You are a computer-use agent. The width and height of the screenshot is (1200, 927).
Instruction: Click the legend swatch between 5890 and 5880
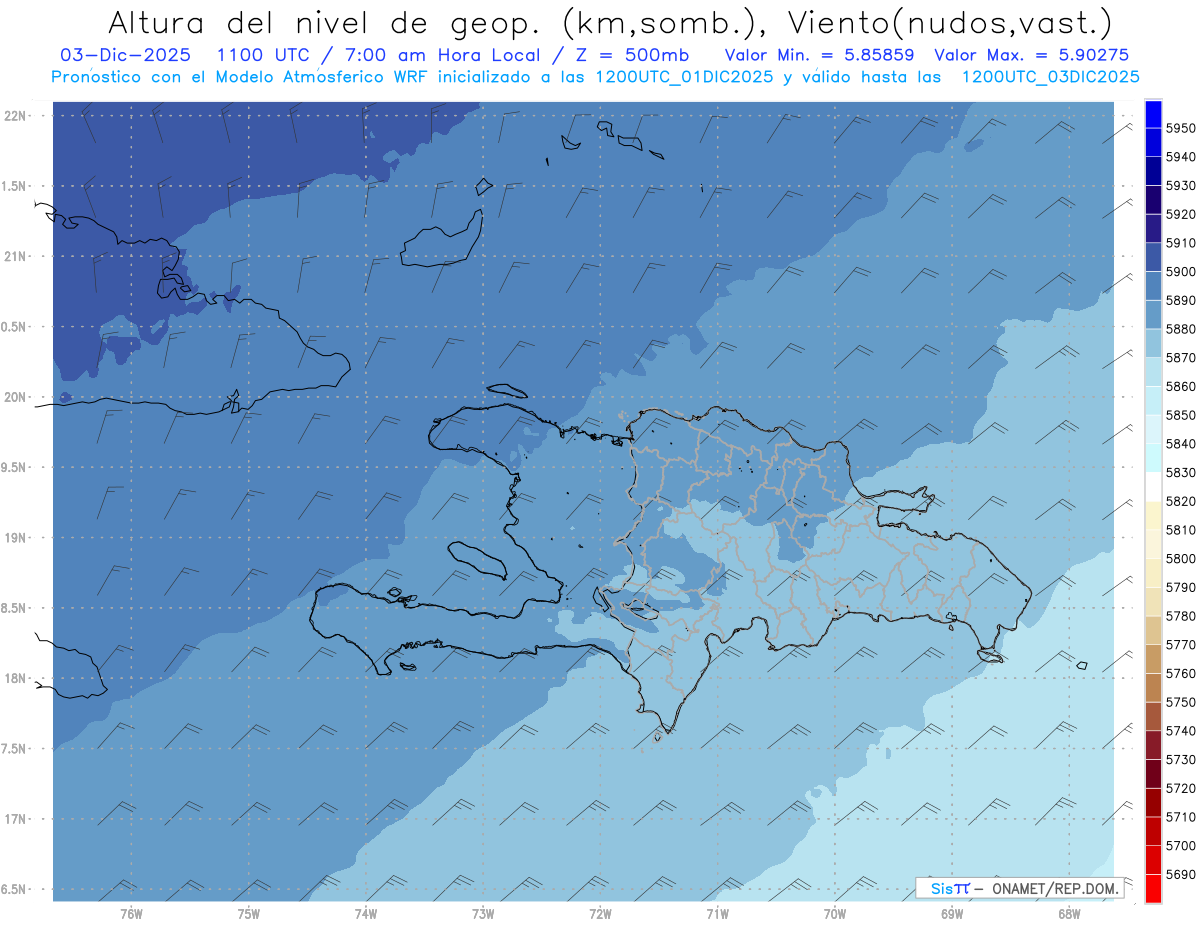coord(1153,315)
